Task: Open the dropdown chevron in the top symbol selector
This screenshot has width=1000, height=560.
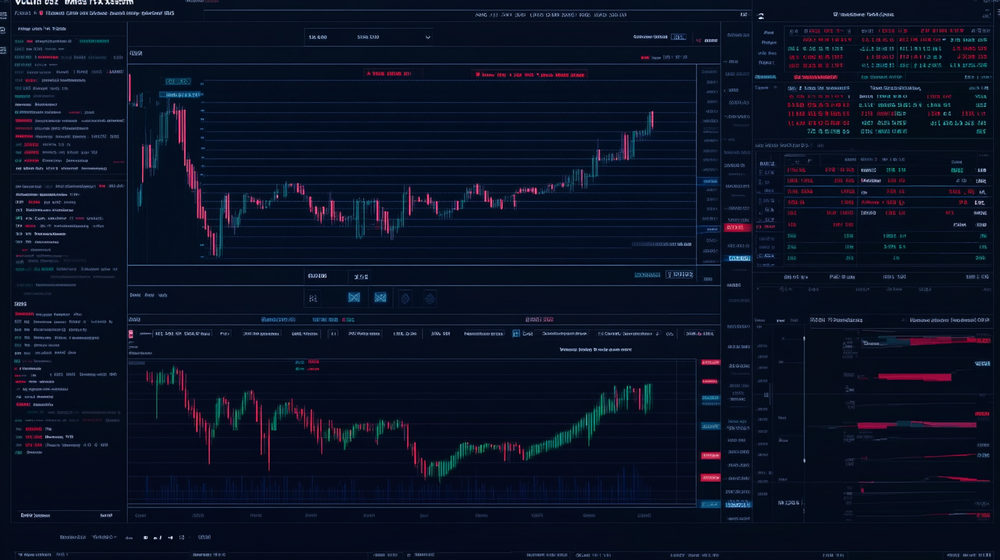Action: tap(428, 37)
